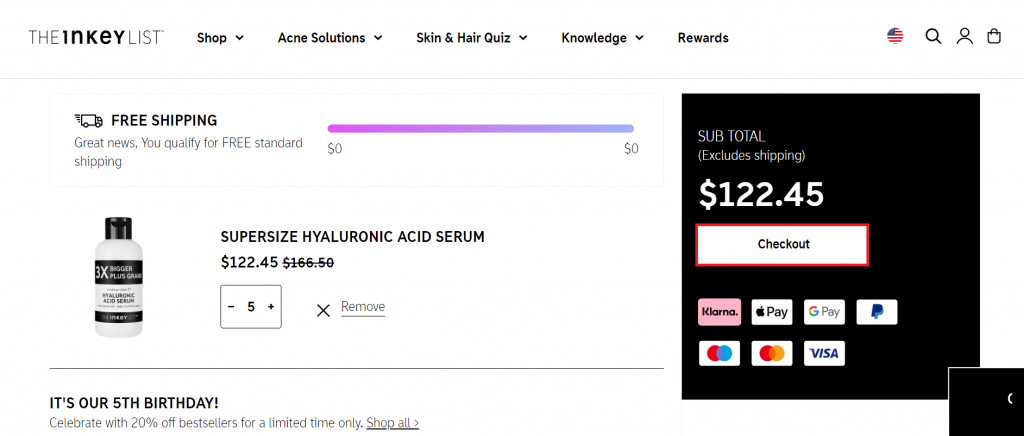Open the Knowledge menu
This screenshot has width=1024, height=436.
coord(603,38)
